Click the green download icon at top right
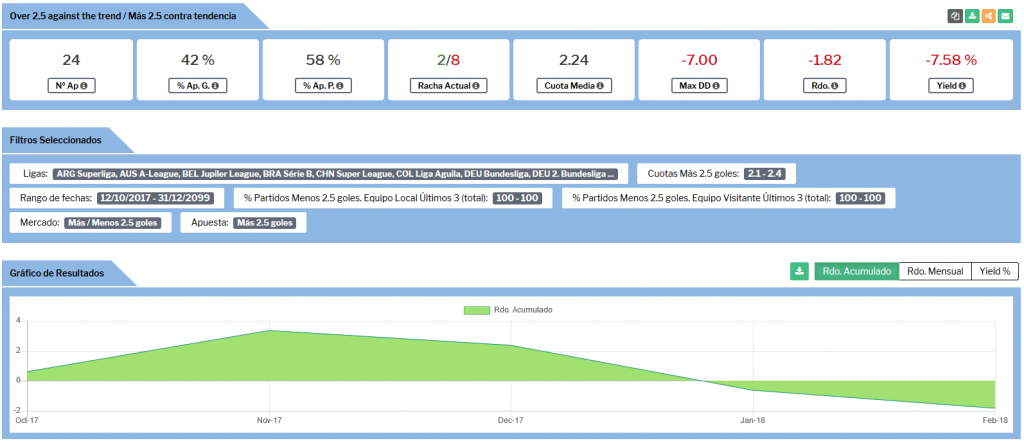This screenshot has width=1024, height=443. click(x=972, y=16)
